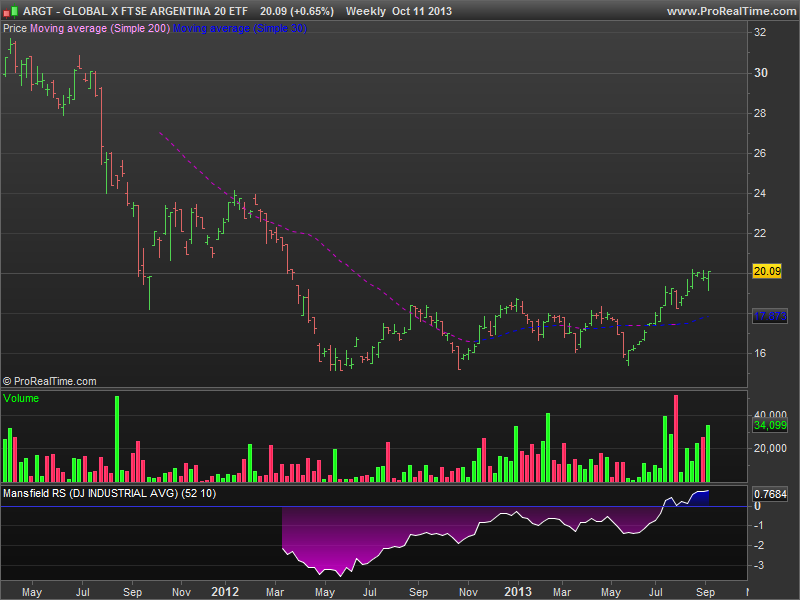Select the Mansfield RS indicator label
The image size is (800, 600).
(109, 493)
